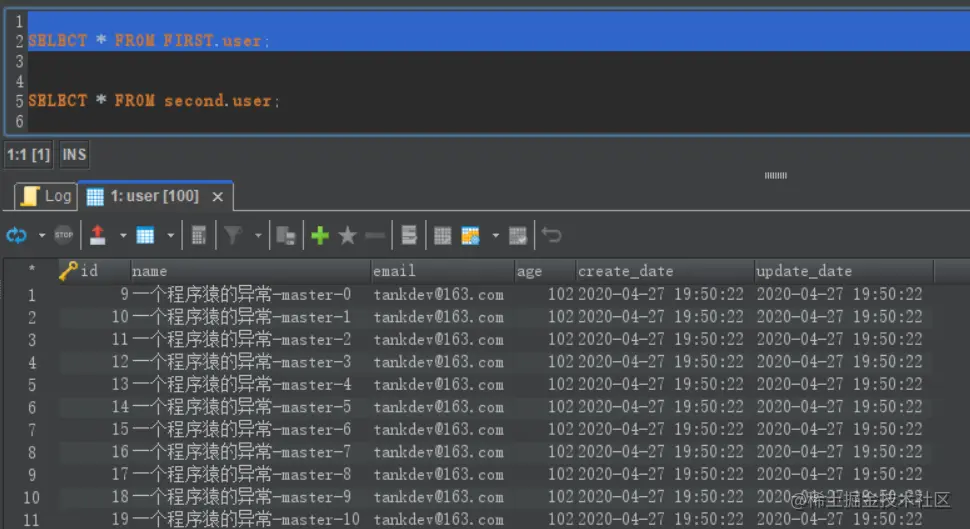Click the create_date cell in row 3
Screen dimensions: 970x529
pos(664,340)
